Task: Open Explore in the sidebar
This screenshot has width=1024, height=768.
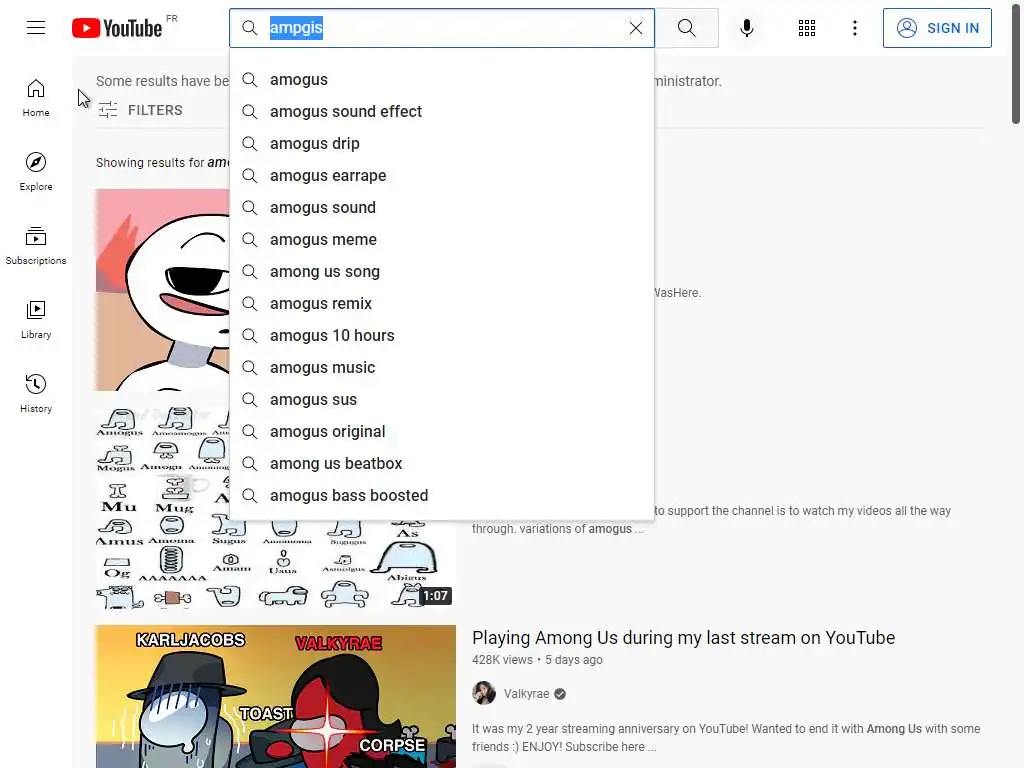Action: tap(36, 172)
